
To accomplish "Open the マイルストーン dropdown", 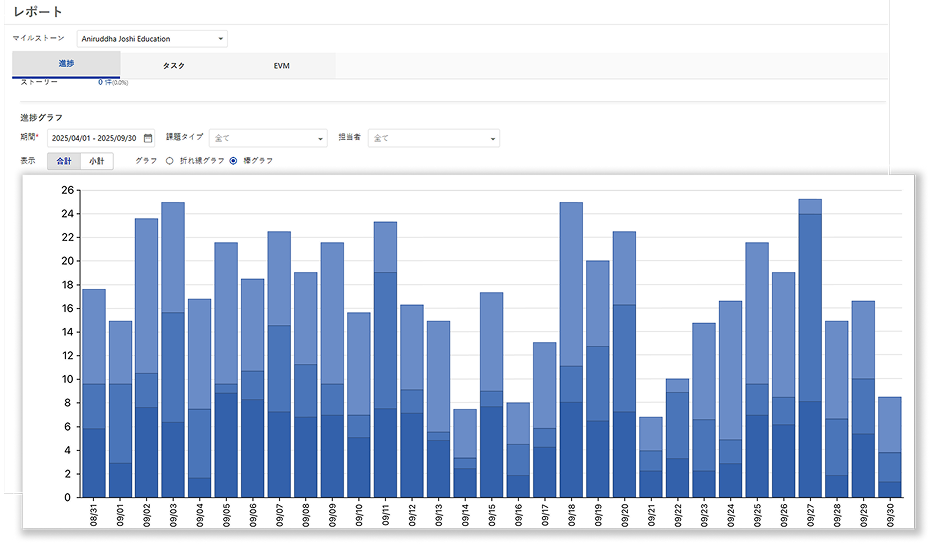I will [152, 39].
